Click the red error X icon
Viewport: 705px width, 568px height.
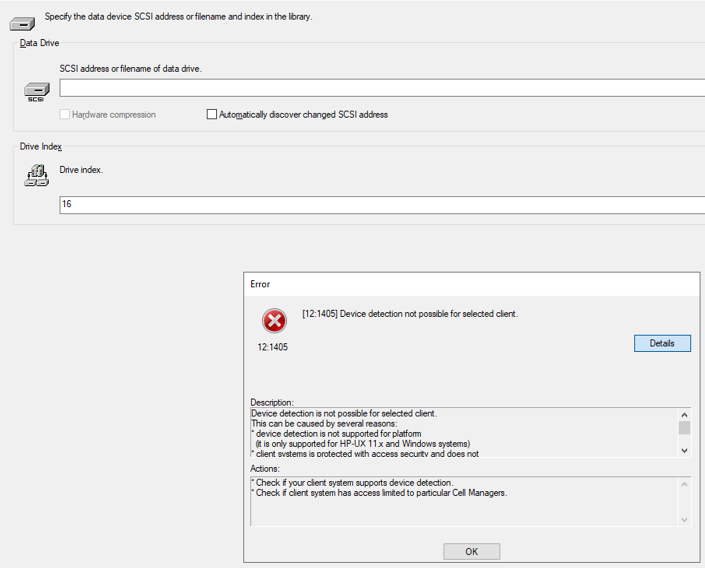point(274,321)
